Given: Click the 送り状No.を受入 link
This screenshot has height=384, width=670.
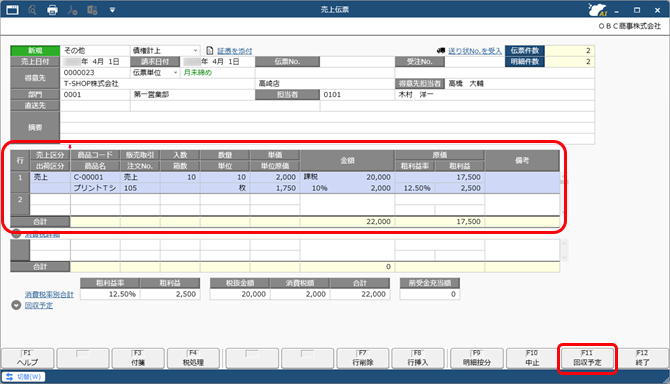Looking at the screenshot, I should coord(475,51).
